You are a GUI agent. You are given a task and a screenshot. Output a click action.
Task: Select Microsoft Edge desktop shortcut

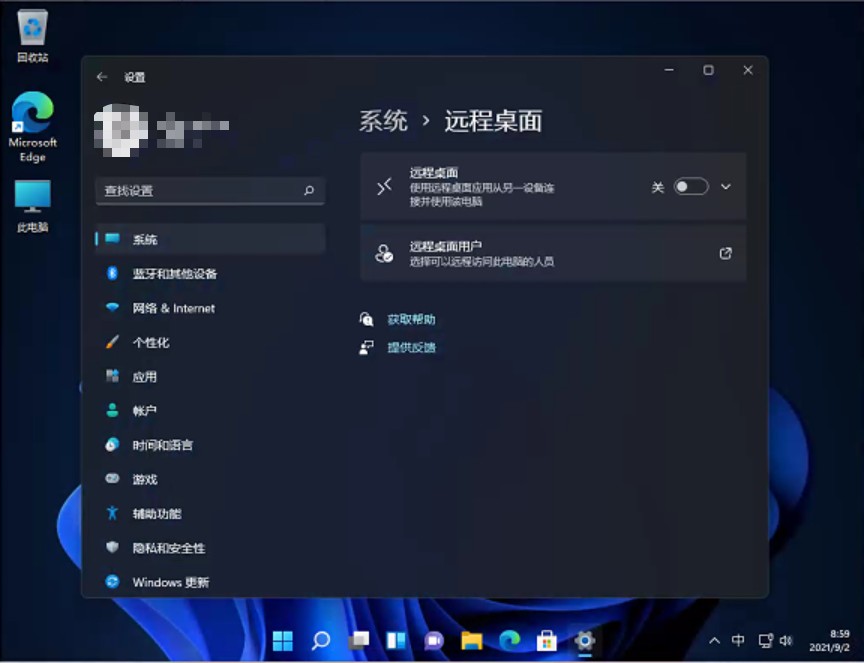(33, 127)
